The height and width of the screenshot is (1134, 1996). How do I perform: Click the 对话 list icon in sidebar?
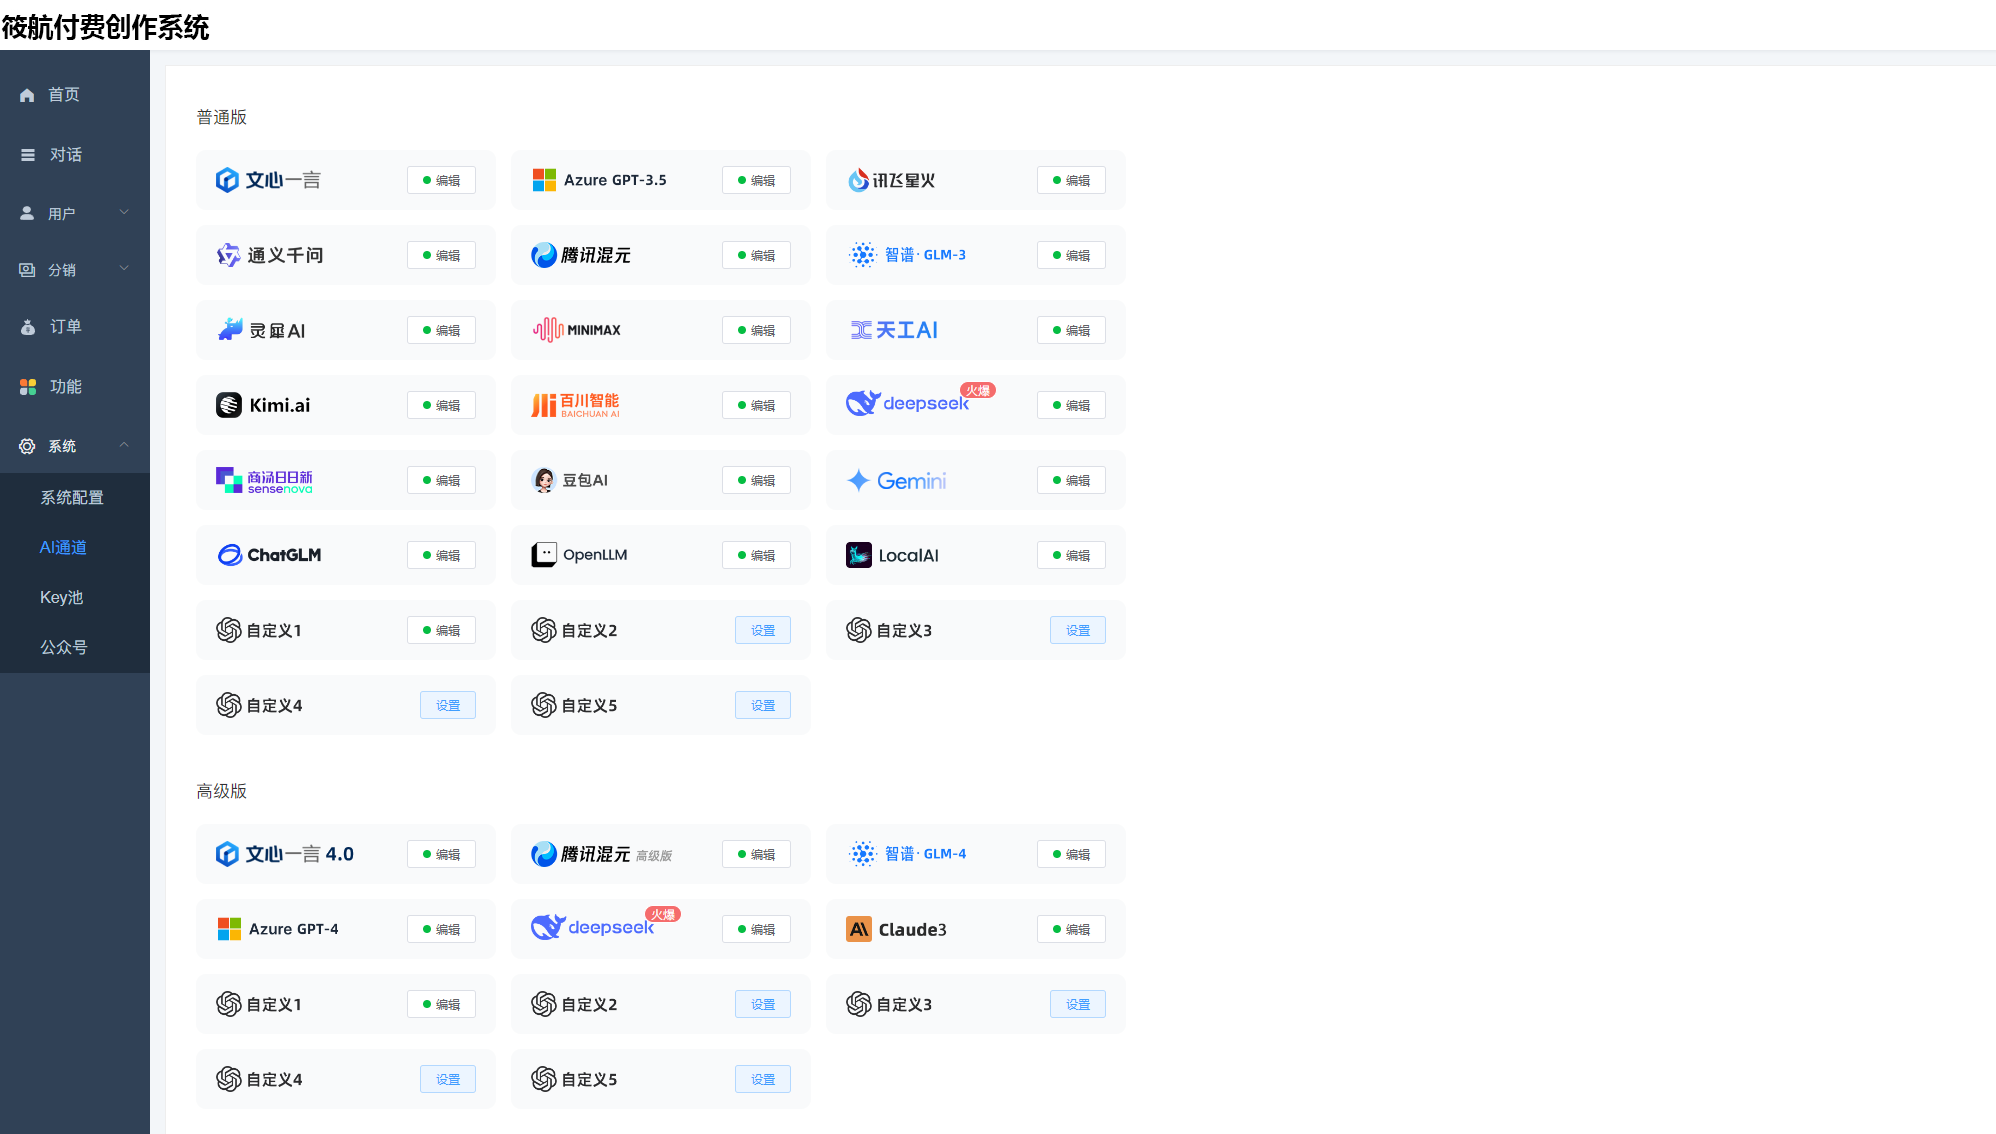pyautogui.click(x=28, y=155)
